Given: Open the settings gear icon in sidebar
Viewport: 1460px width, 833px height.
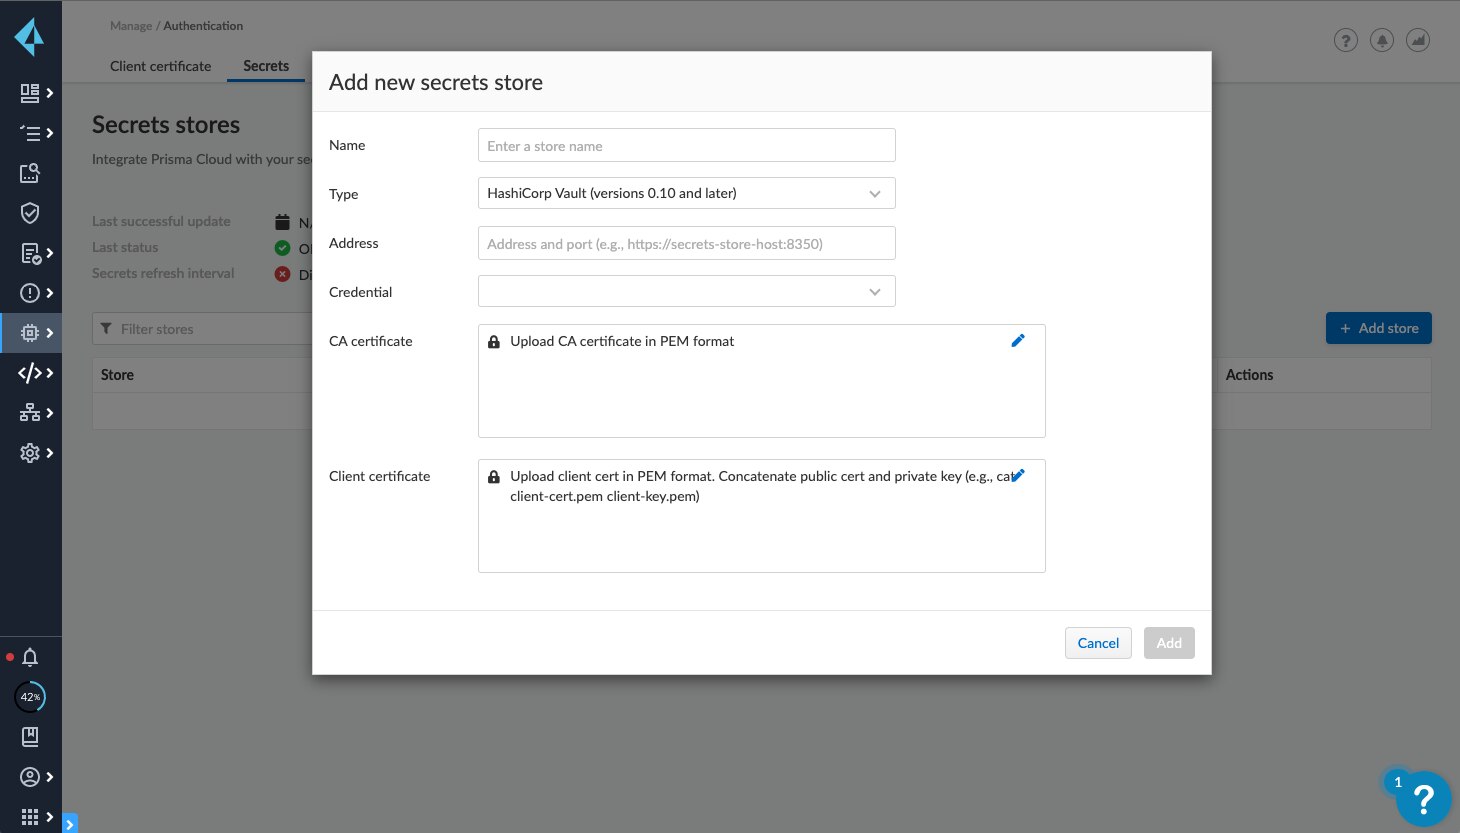Looking at the screenshot, I should click(30, 453).
